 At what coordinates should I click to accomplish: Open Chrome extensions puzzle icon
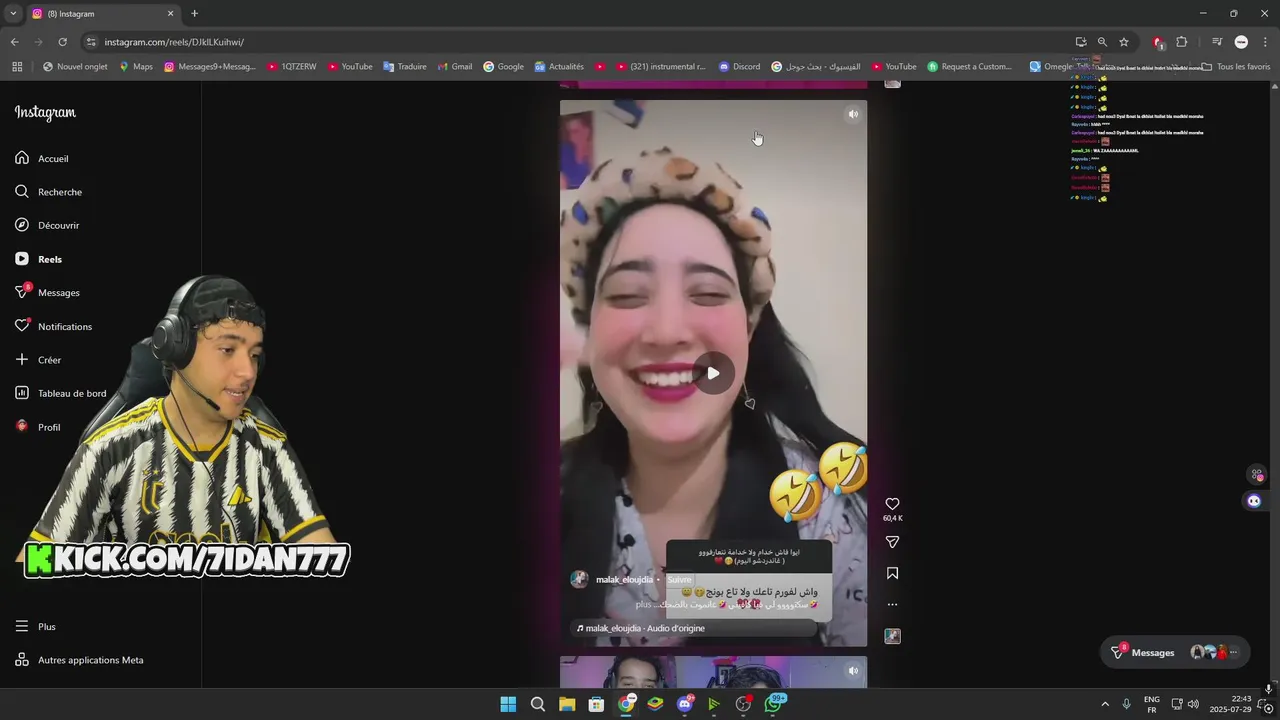click(x=1181, y=42)
